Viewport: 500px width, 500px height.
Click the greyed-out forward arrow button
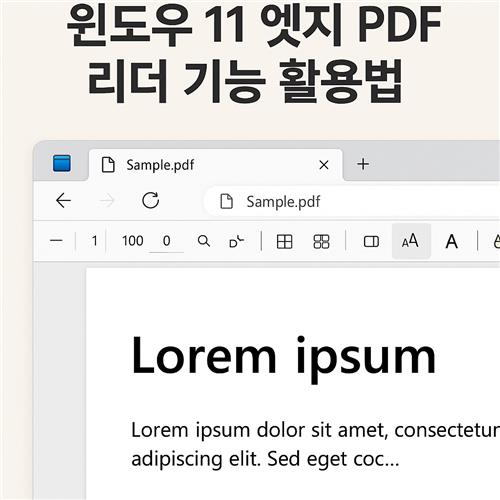[107, 201]
